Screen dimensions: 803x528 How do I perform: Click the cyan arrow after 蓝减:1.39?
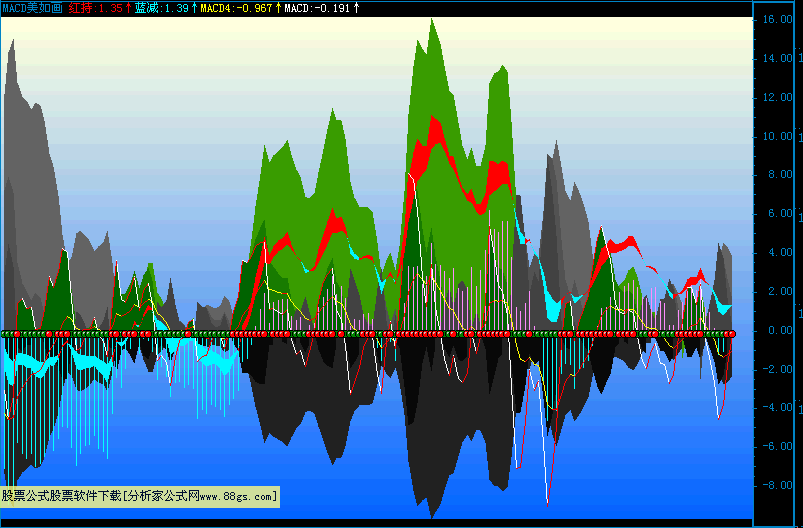pyautogui.click(x=195, y=8)
